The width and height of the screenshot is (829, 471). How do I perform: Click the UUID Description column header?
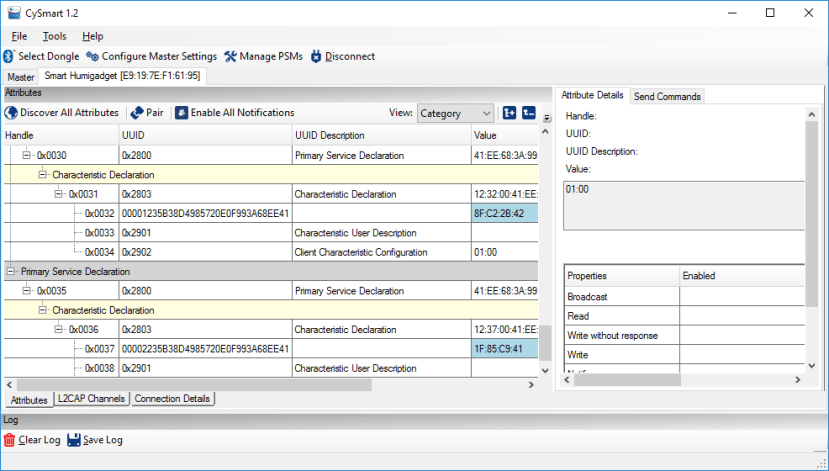tap(382, 135)
